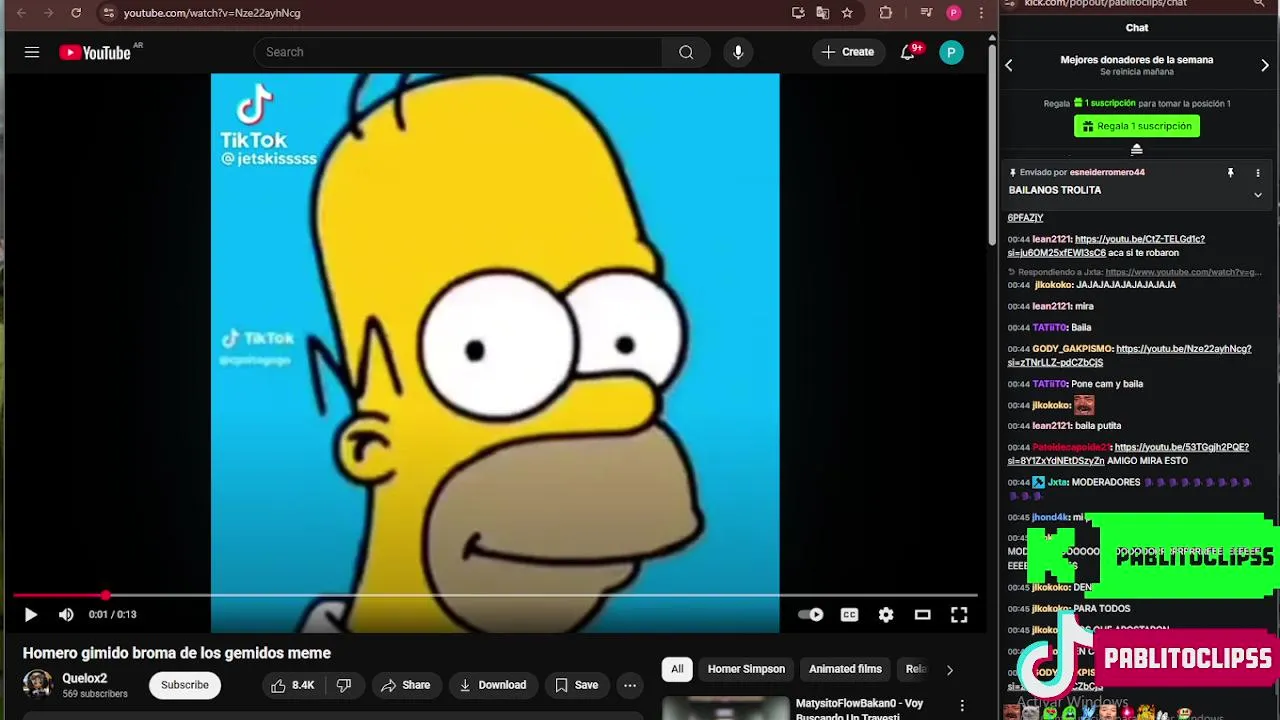Collapse the pinned BAILANOS TROLITA message
Image resolution: width=1280 pixels, height=720 pixels.
click(1258, 195)
